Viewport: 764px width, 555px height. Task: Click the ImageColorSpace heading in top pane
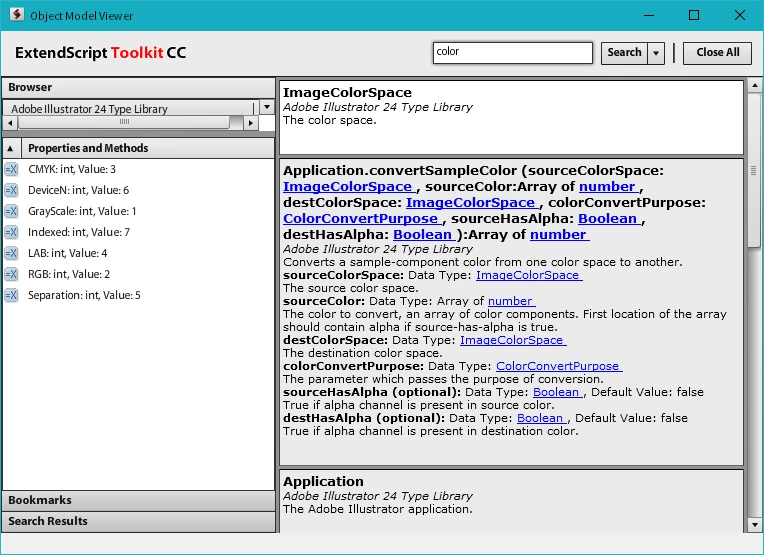point(347,93)
